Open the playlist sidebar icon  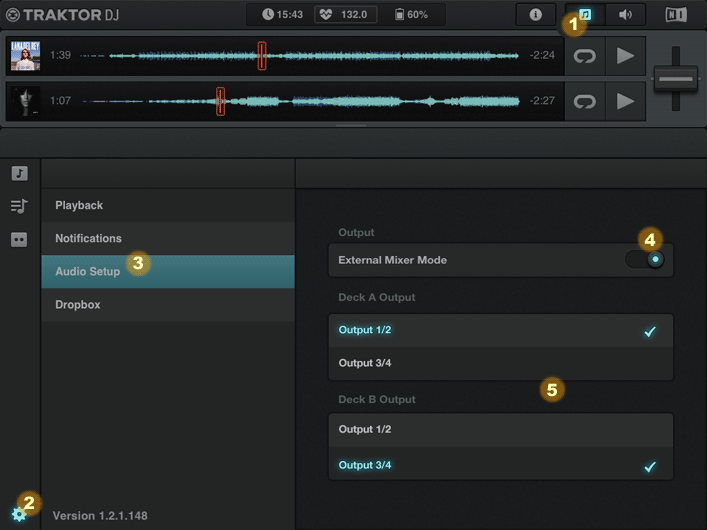pos(19,207)
